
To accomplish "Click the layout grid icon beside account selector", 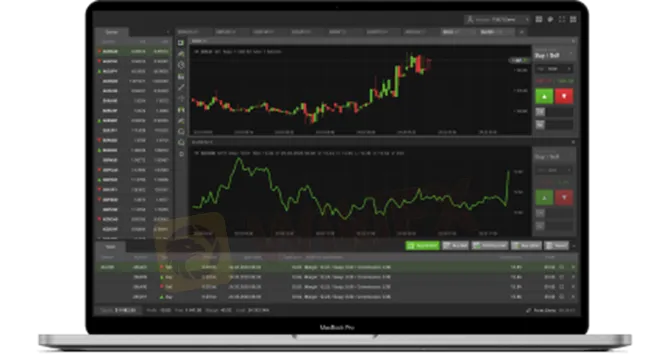I will tap(539, 20).
